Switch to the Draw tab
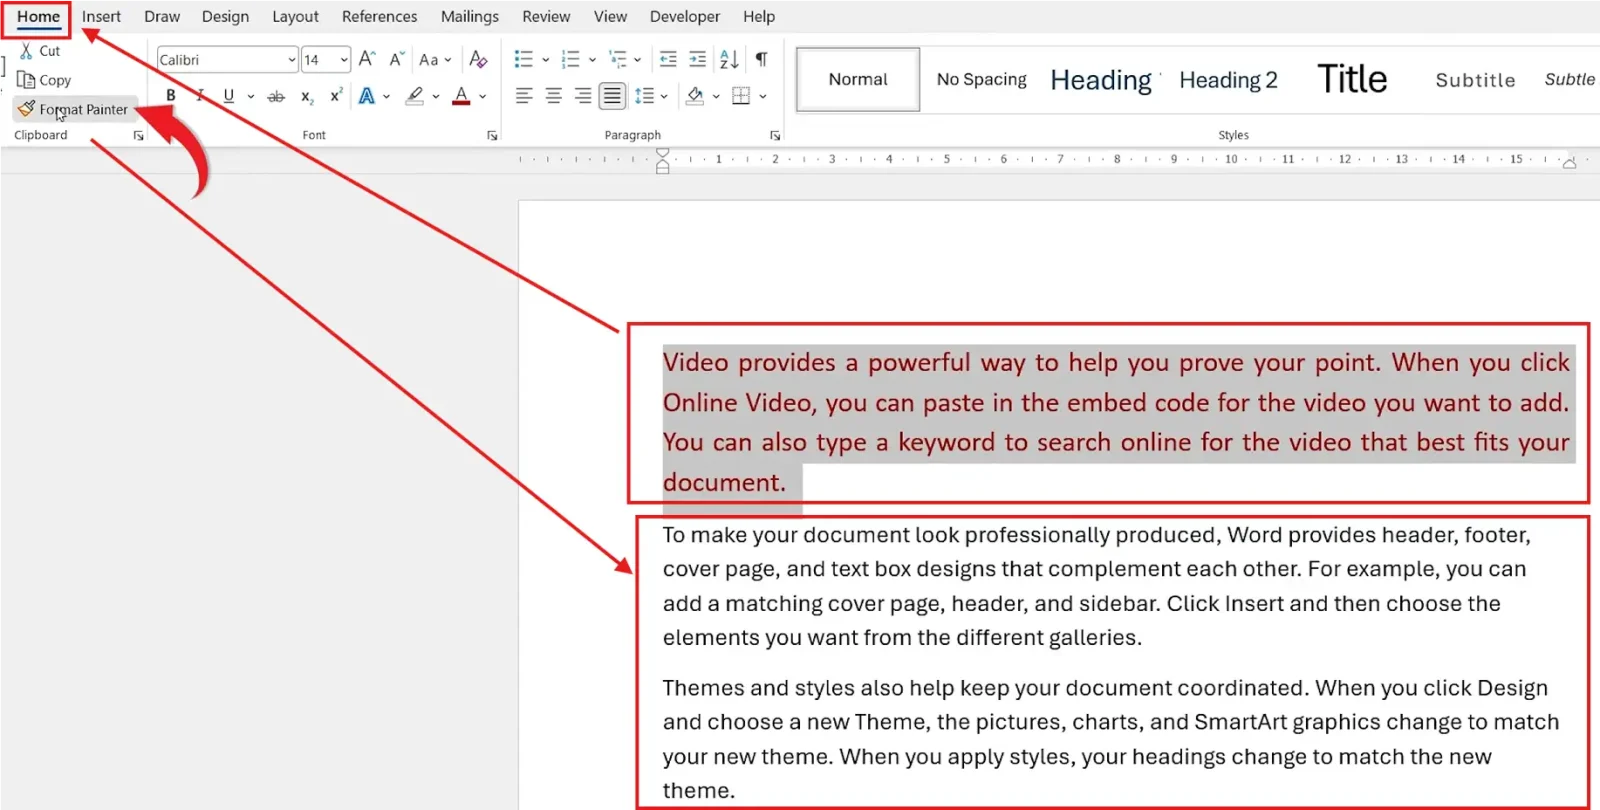 162,16
